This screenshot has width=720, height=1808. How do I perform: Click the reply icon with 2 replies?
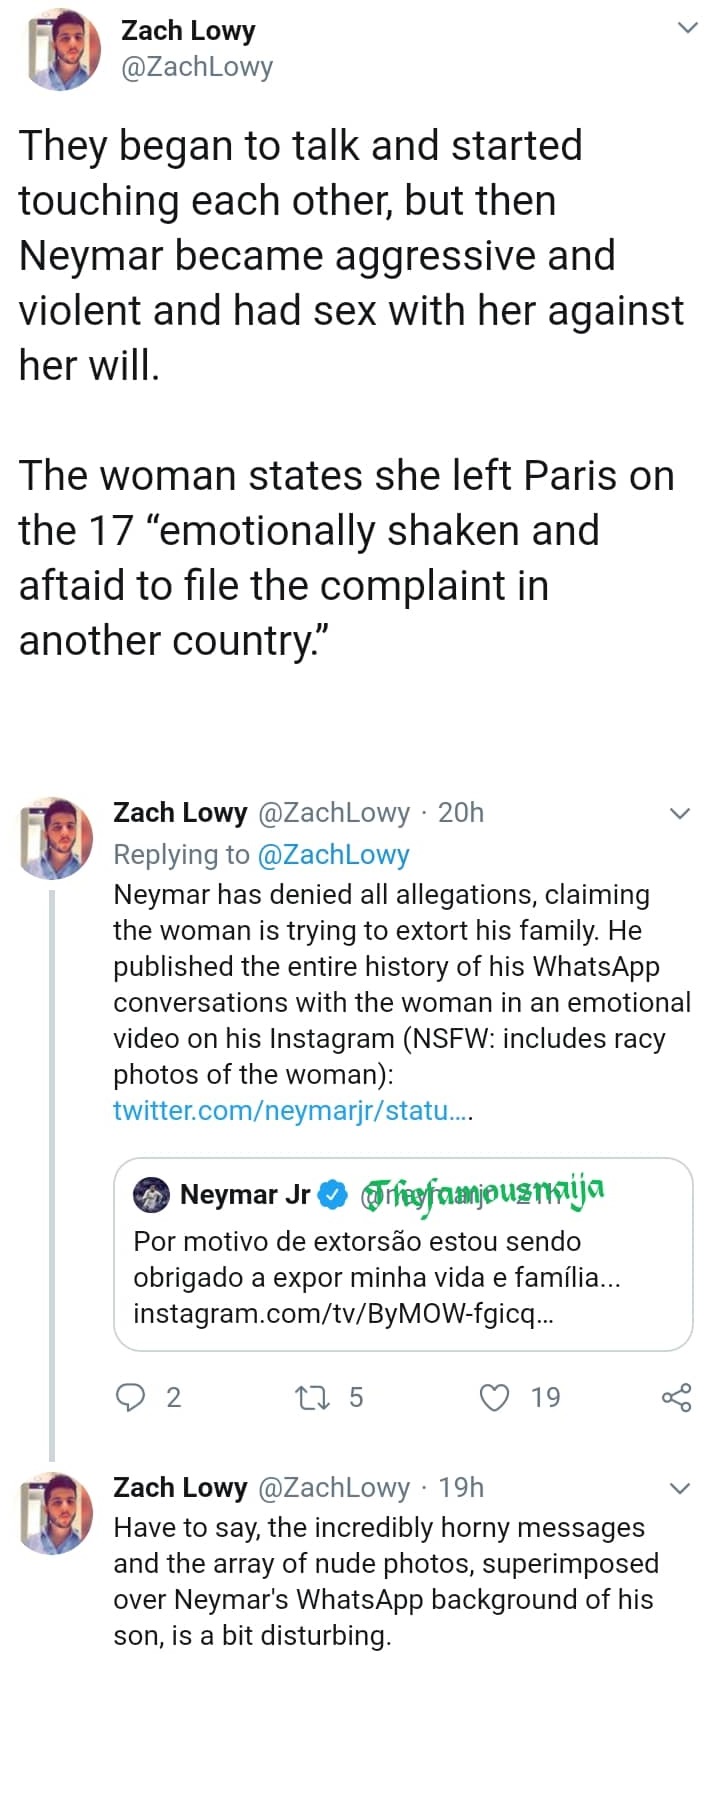pos(132,1397)
